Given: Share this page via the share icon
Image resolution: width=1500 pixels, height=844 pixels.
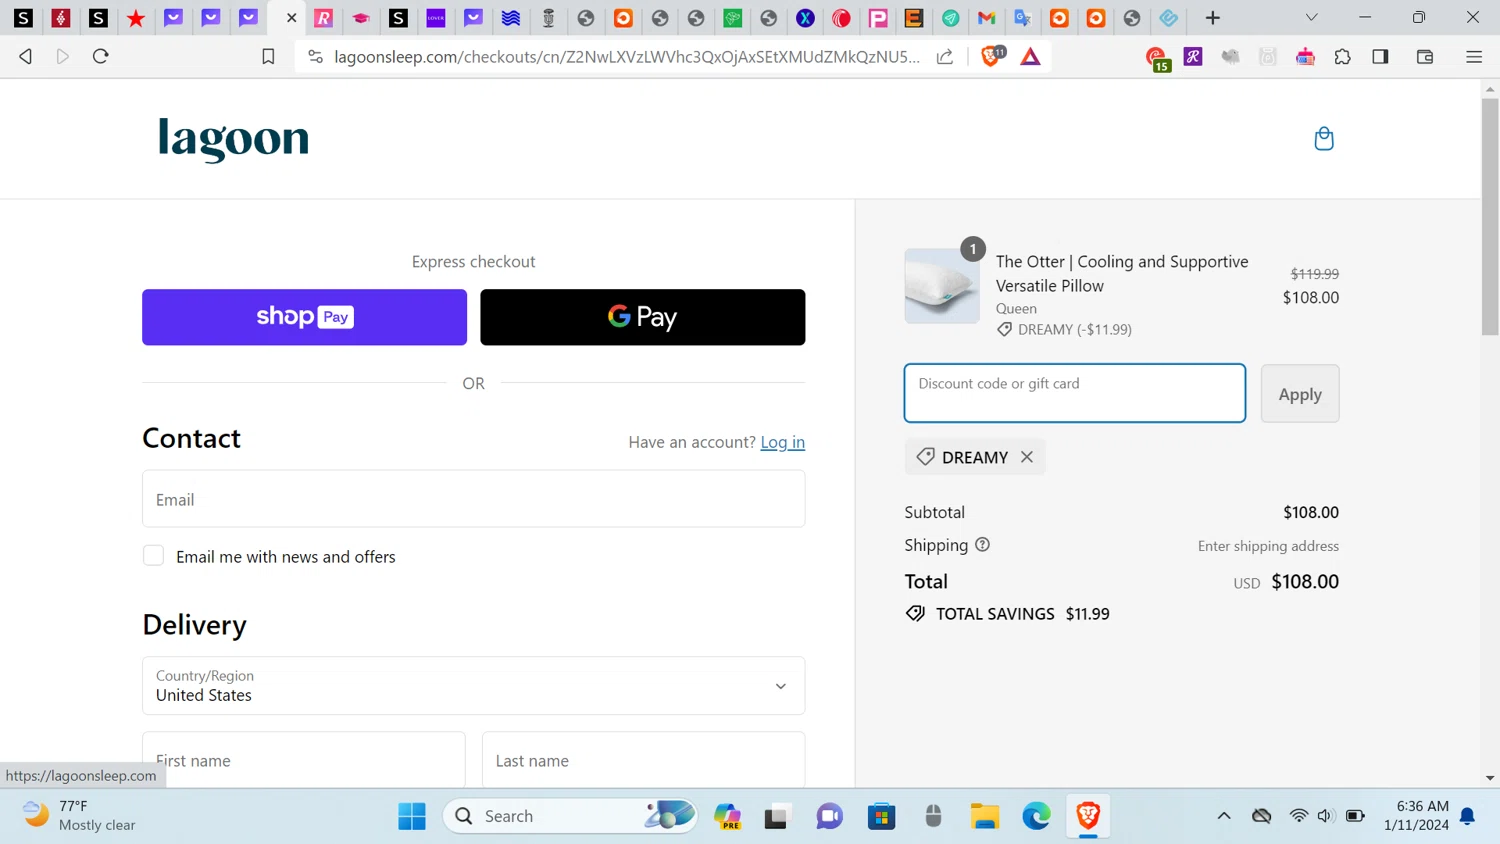Looking at the screenshot, I should pos(945,57).
